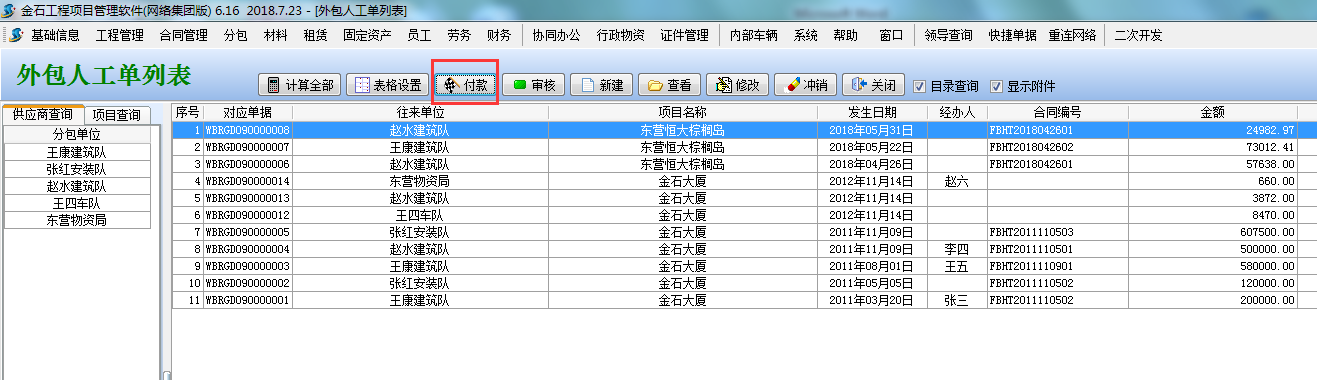
Task: Open the 帮助 menu
Action: click(845, 35)
